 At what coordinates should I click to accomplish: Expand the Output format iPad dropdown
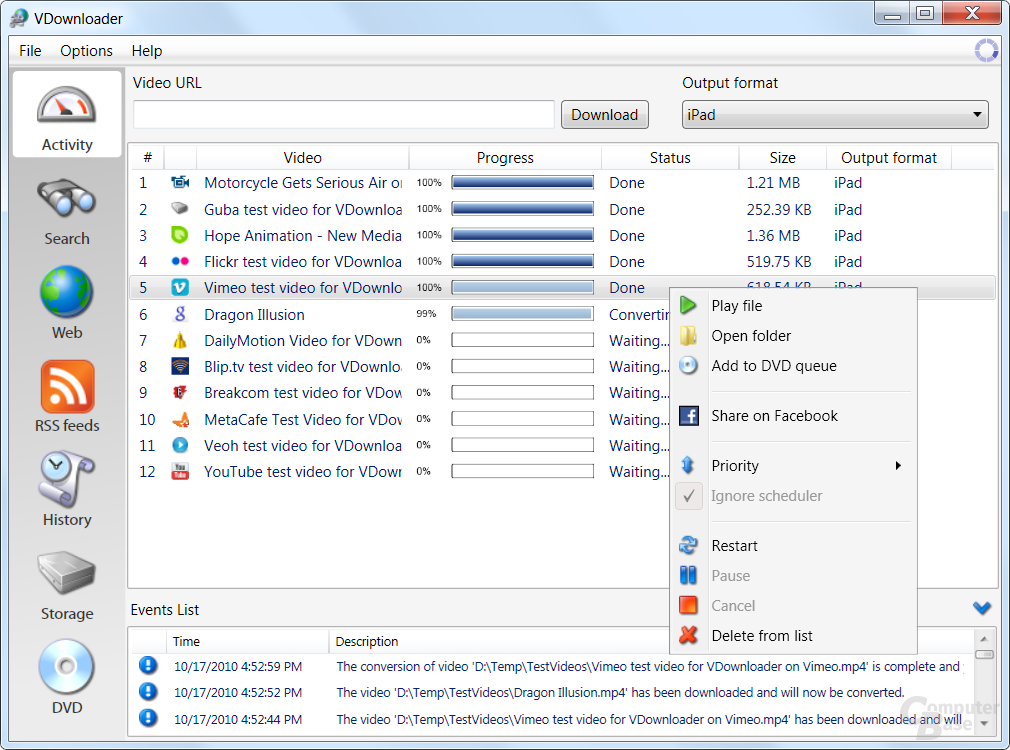835,115
